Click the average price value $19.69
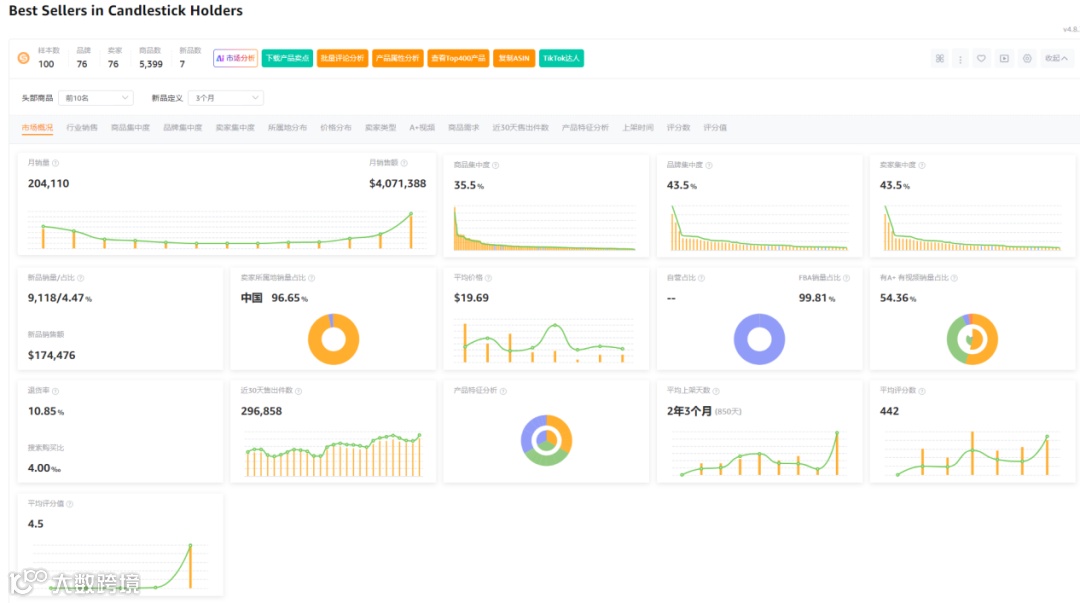 471,298
